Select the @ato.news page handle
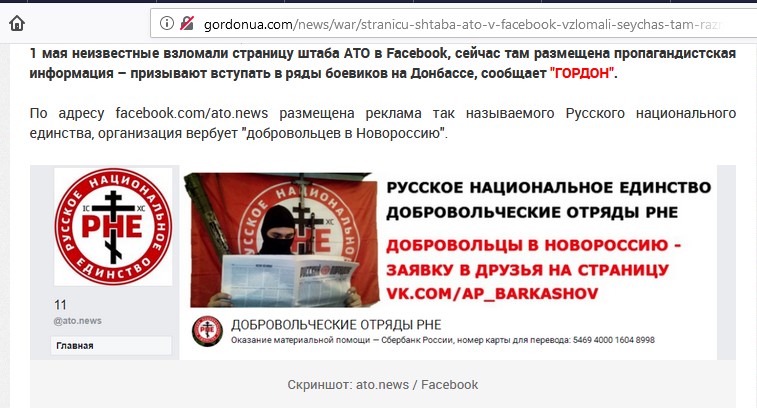The width and height of the screenshot is (757, 408). (78, 321)
